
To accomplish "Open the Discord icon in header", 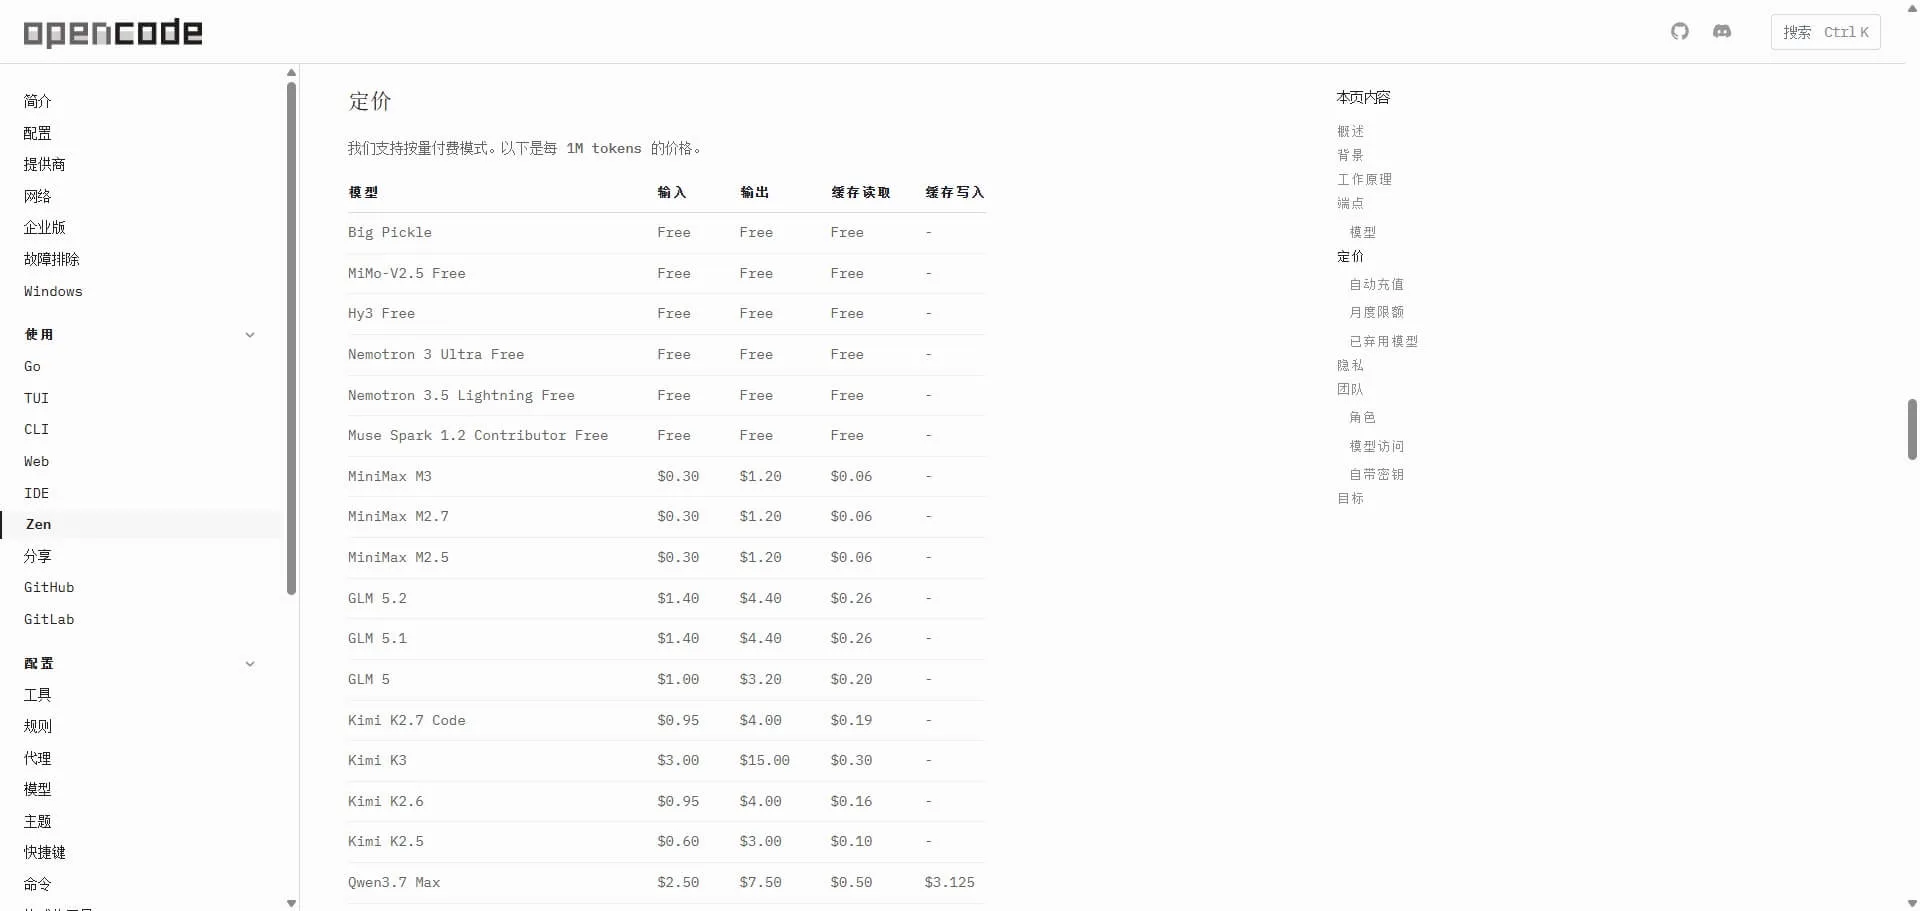I will point(1722,32).
